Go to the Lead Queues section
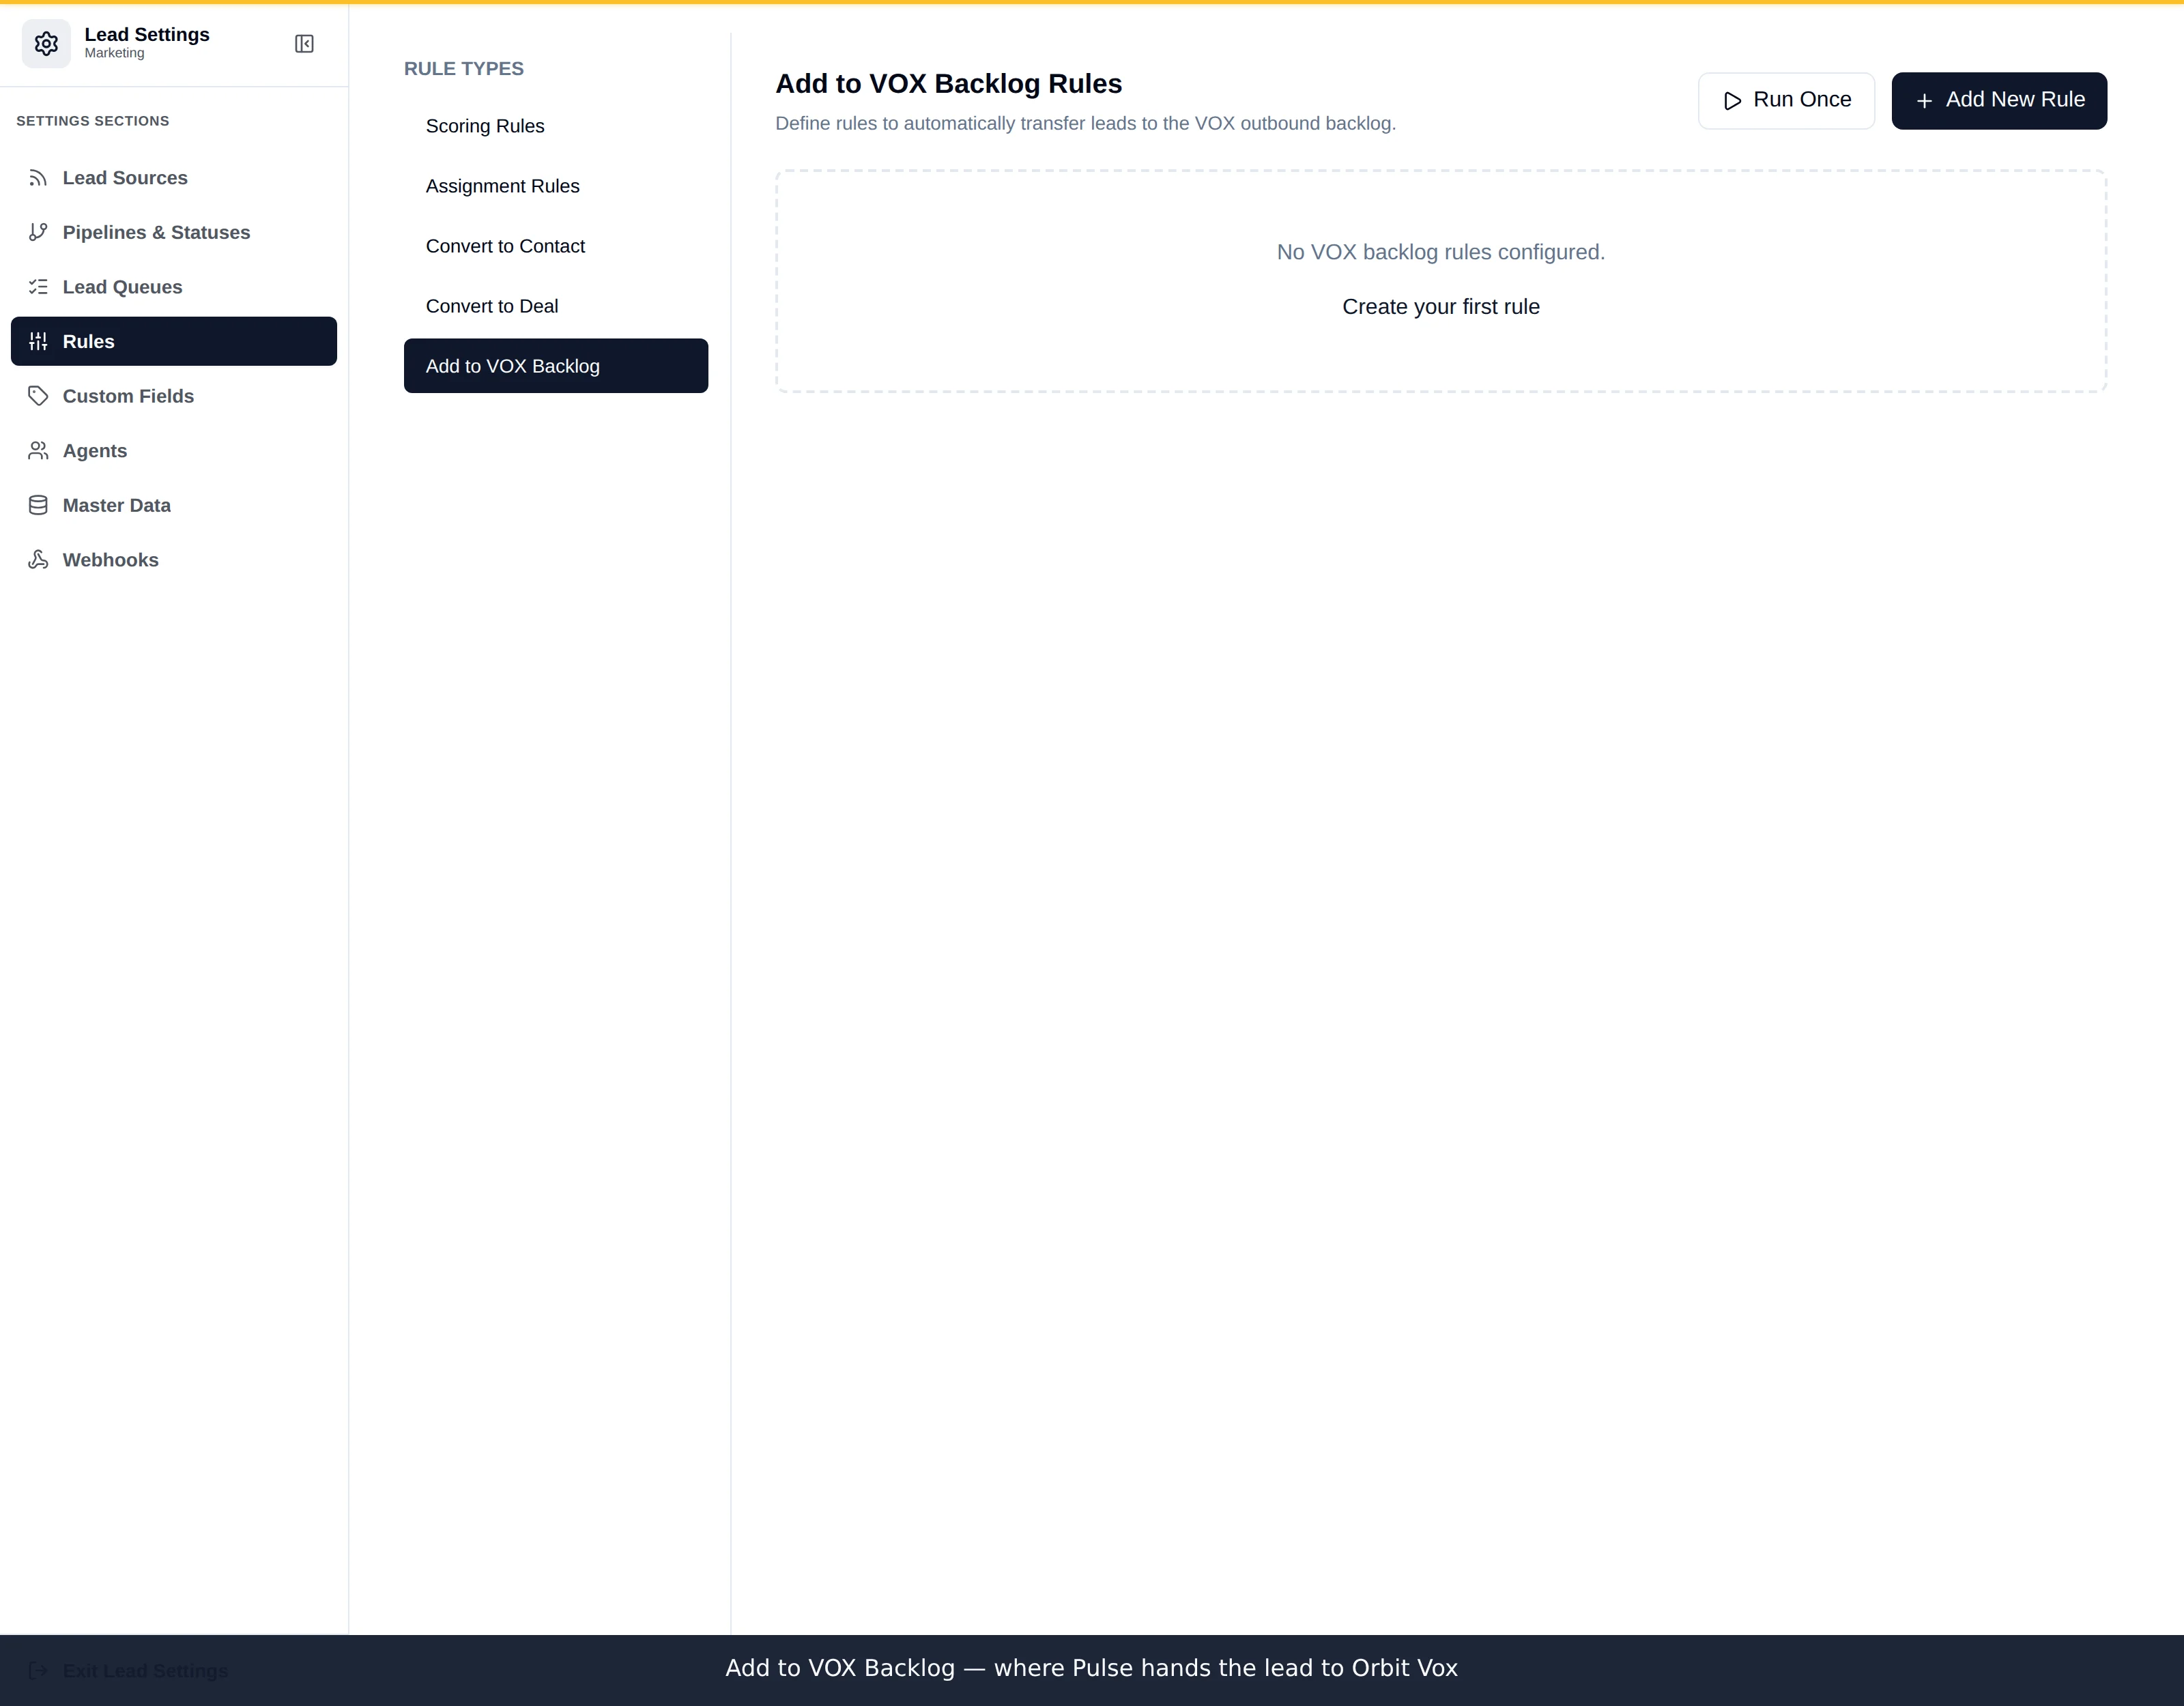 point(174,287)
